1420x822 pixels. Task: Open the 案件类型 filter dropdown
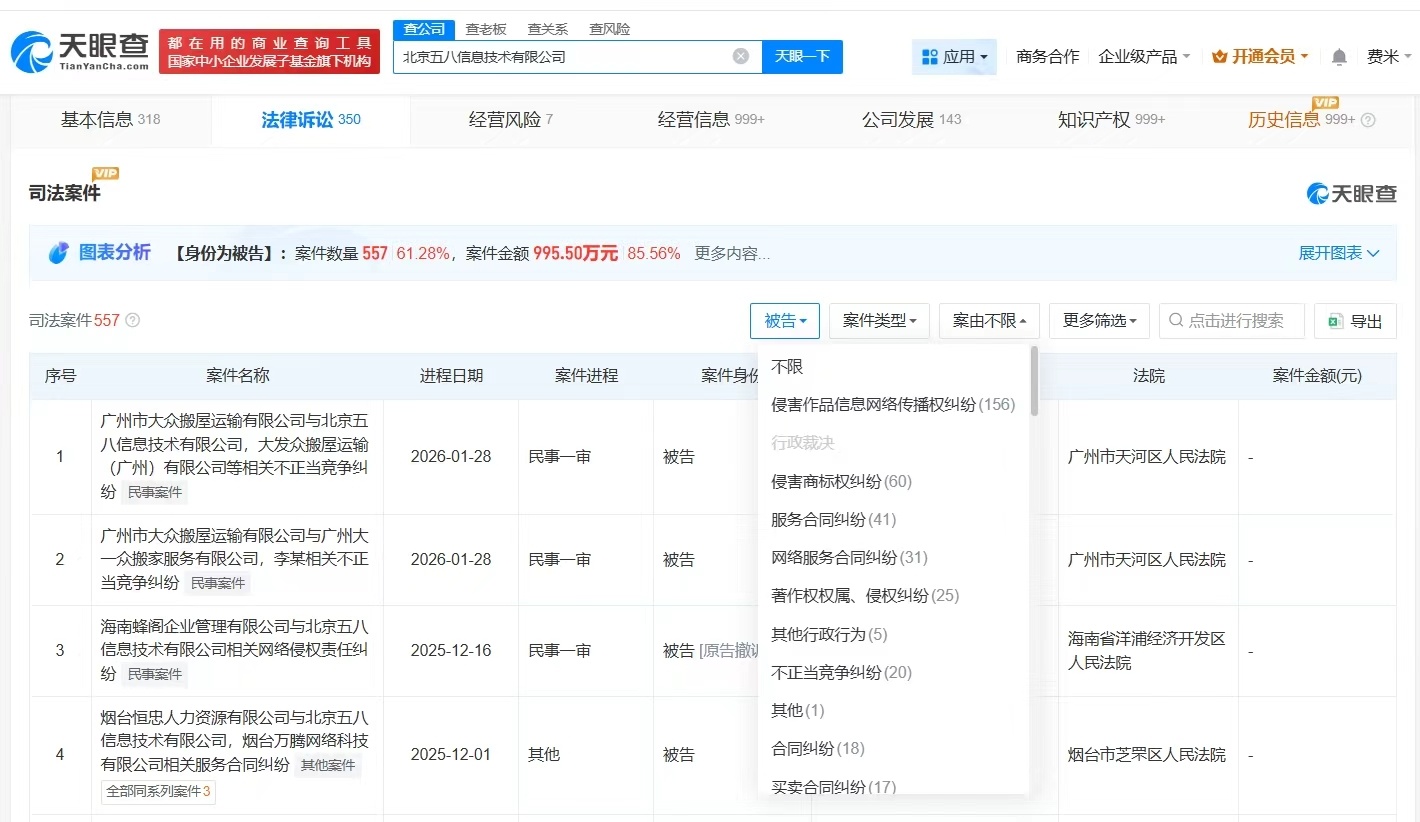point(879,321)
